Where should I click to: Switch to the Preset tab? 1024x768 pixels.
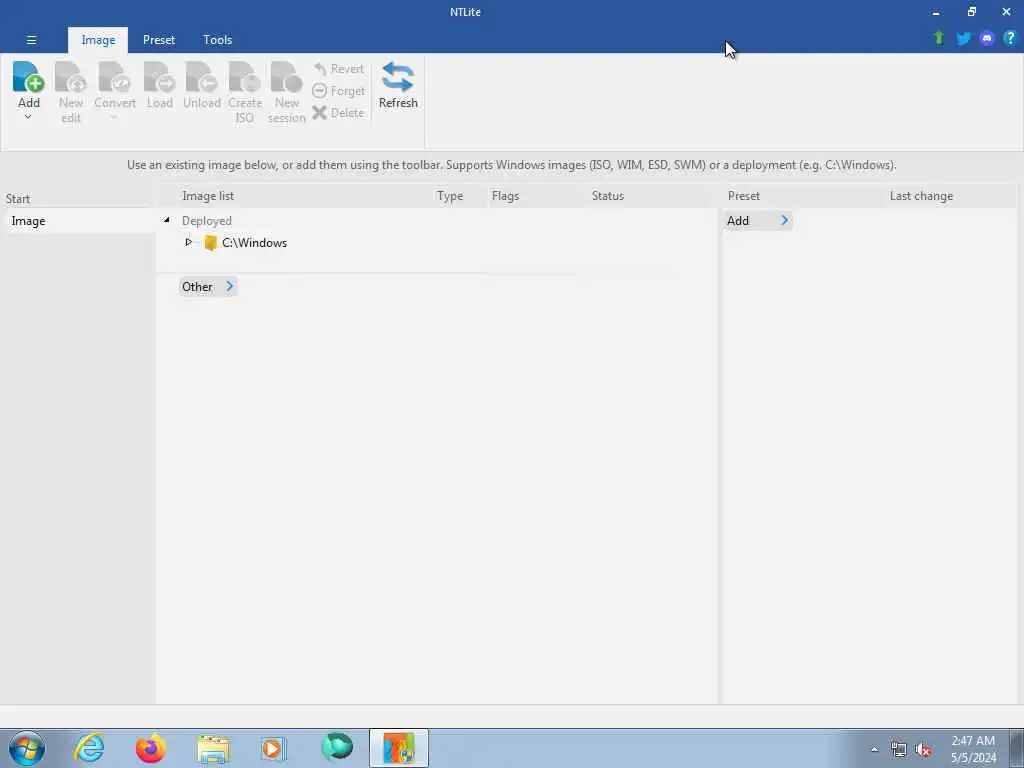[159, 40]
